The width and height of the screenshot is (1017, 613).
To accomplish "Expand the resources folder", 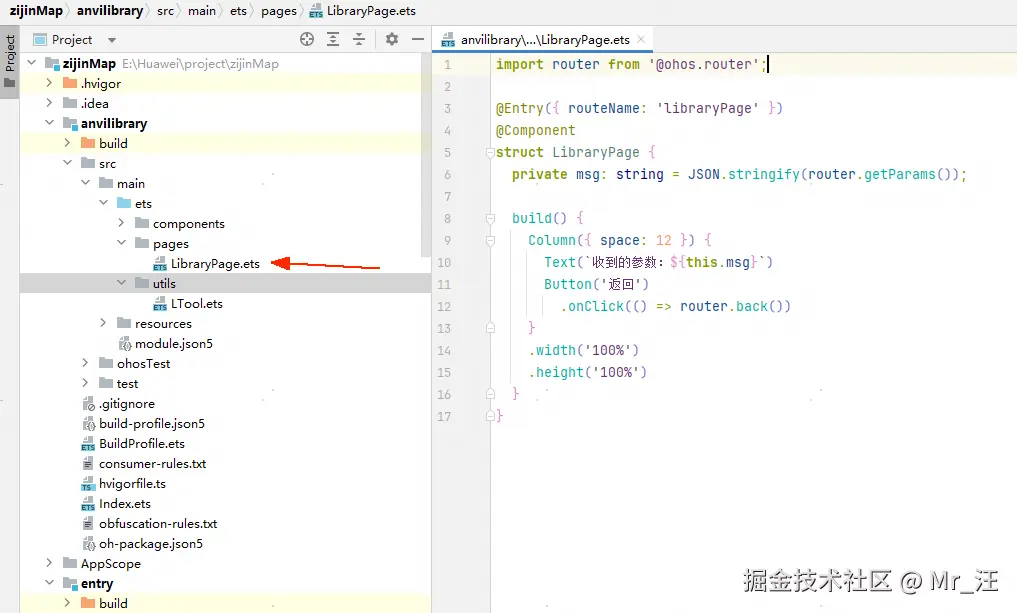I will tap(104, 323).
